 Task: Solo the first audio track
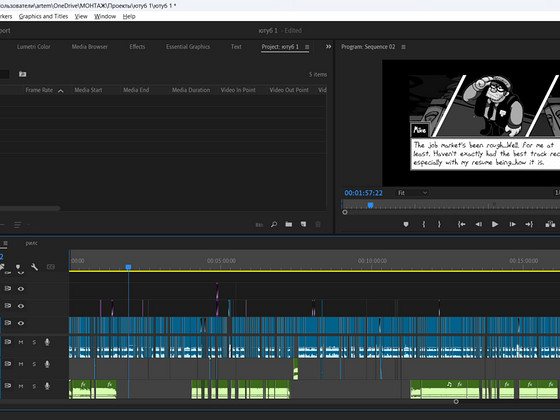tap(34, 342)
